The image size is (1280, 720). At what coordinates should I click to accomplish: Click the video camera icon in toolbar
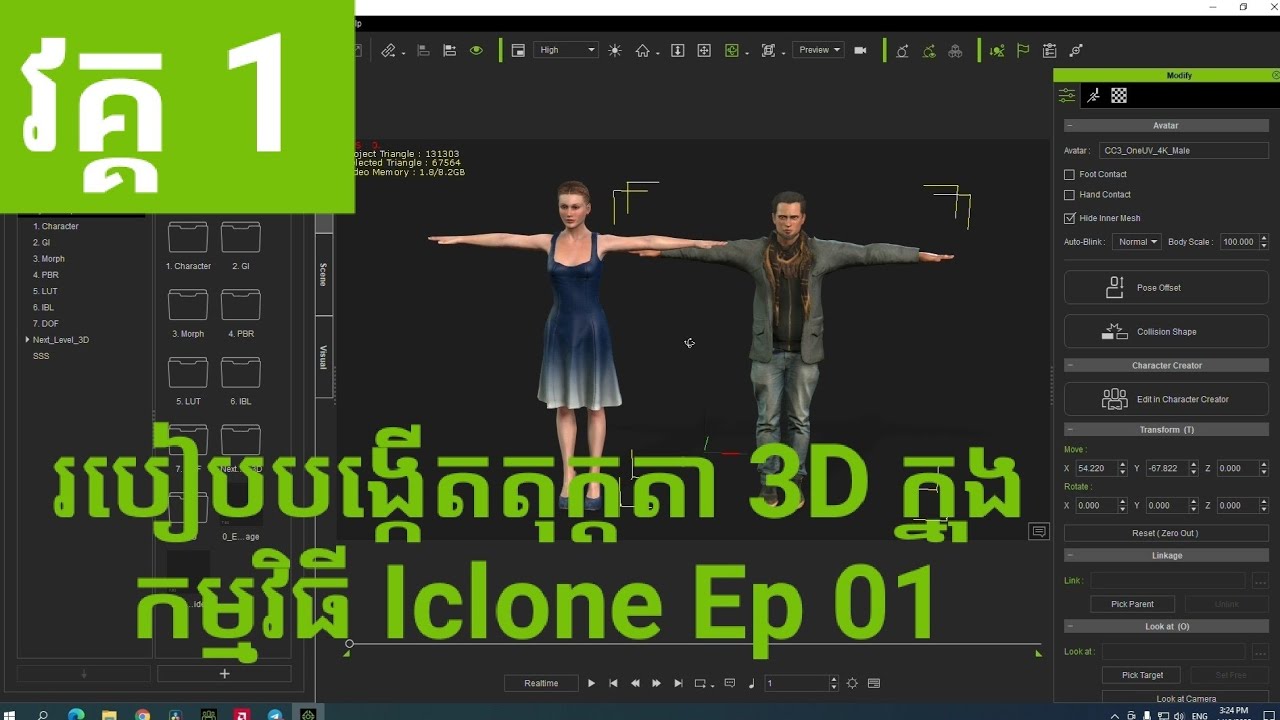[860, 50]
